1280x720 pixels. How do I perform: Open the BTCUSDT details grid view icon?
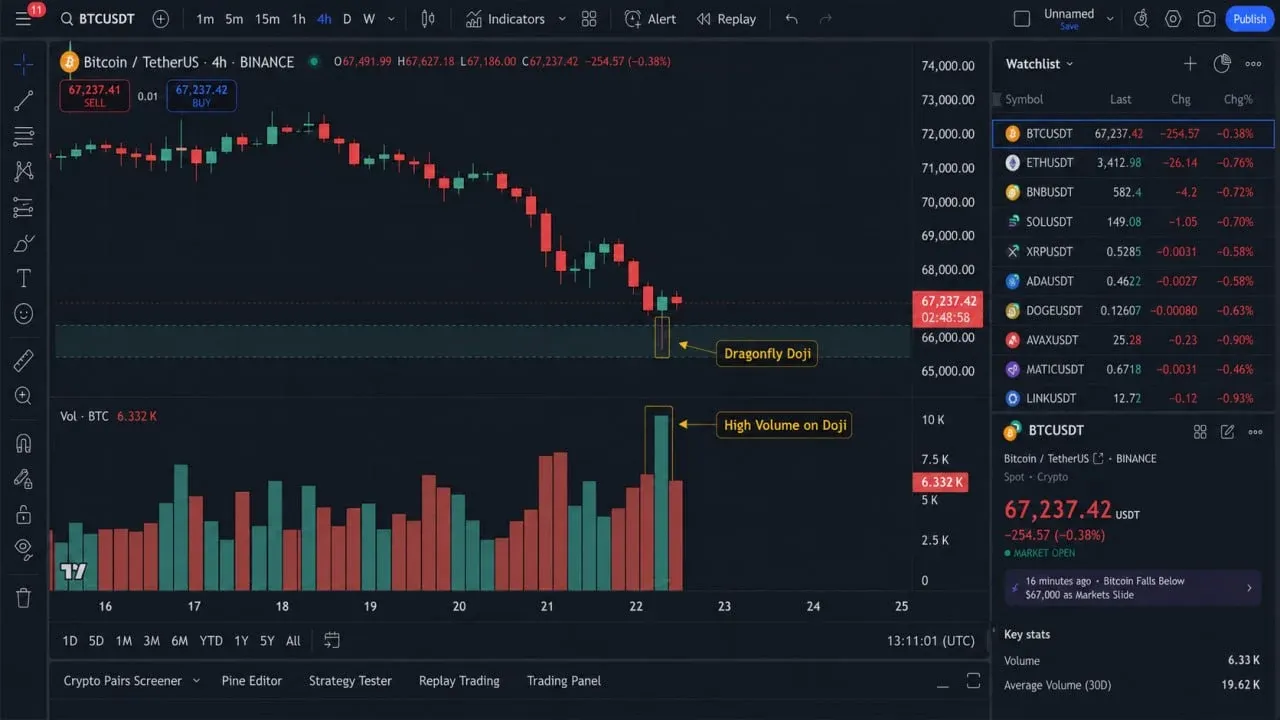[x=1200, y=431]
